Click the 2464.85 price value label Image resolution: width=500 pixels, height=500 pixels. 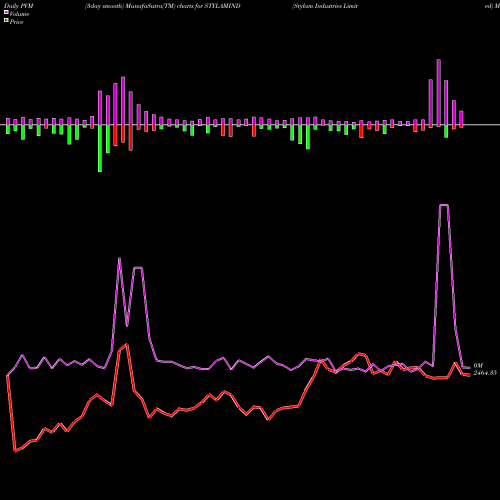(x=485, y=373)
